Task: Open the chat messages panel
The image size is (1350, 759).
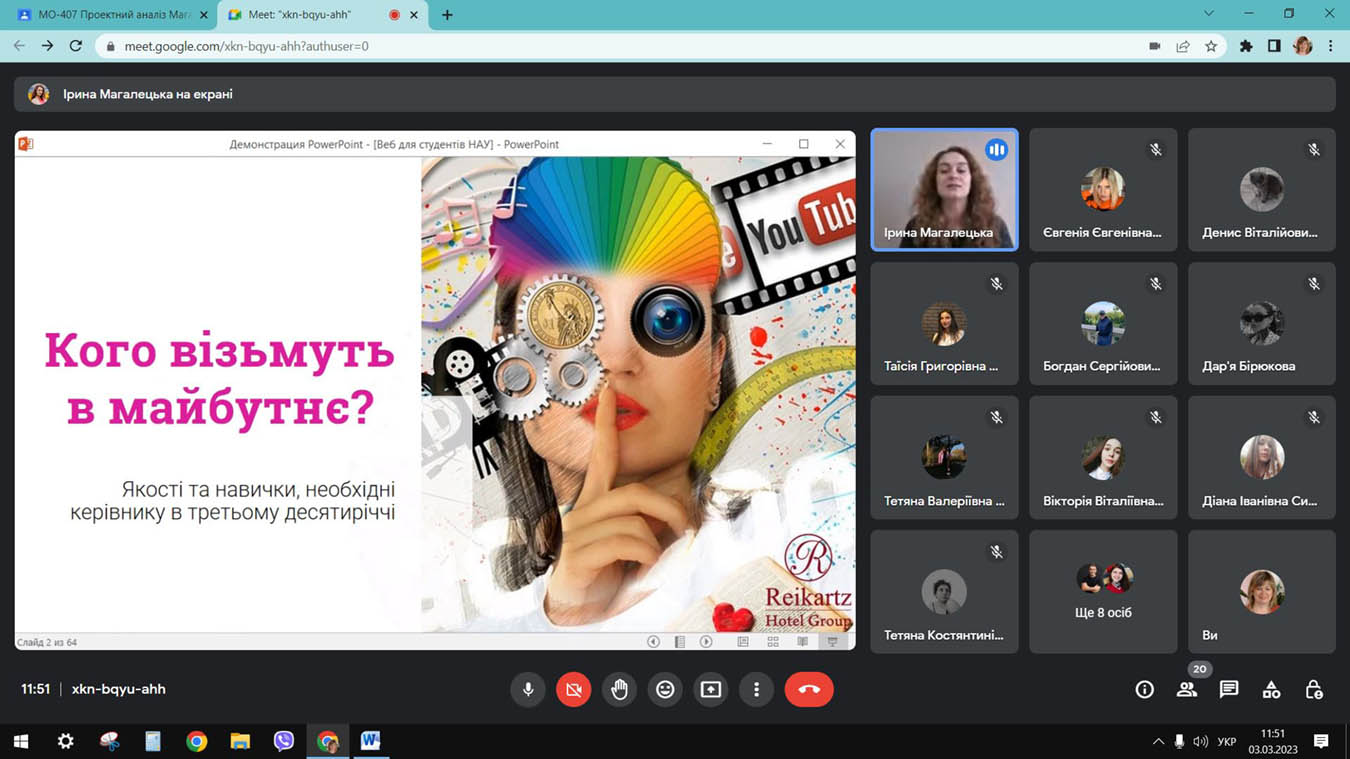Action: pos(1229,689)
